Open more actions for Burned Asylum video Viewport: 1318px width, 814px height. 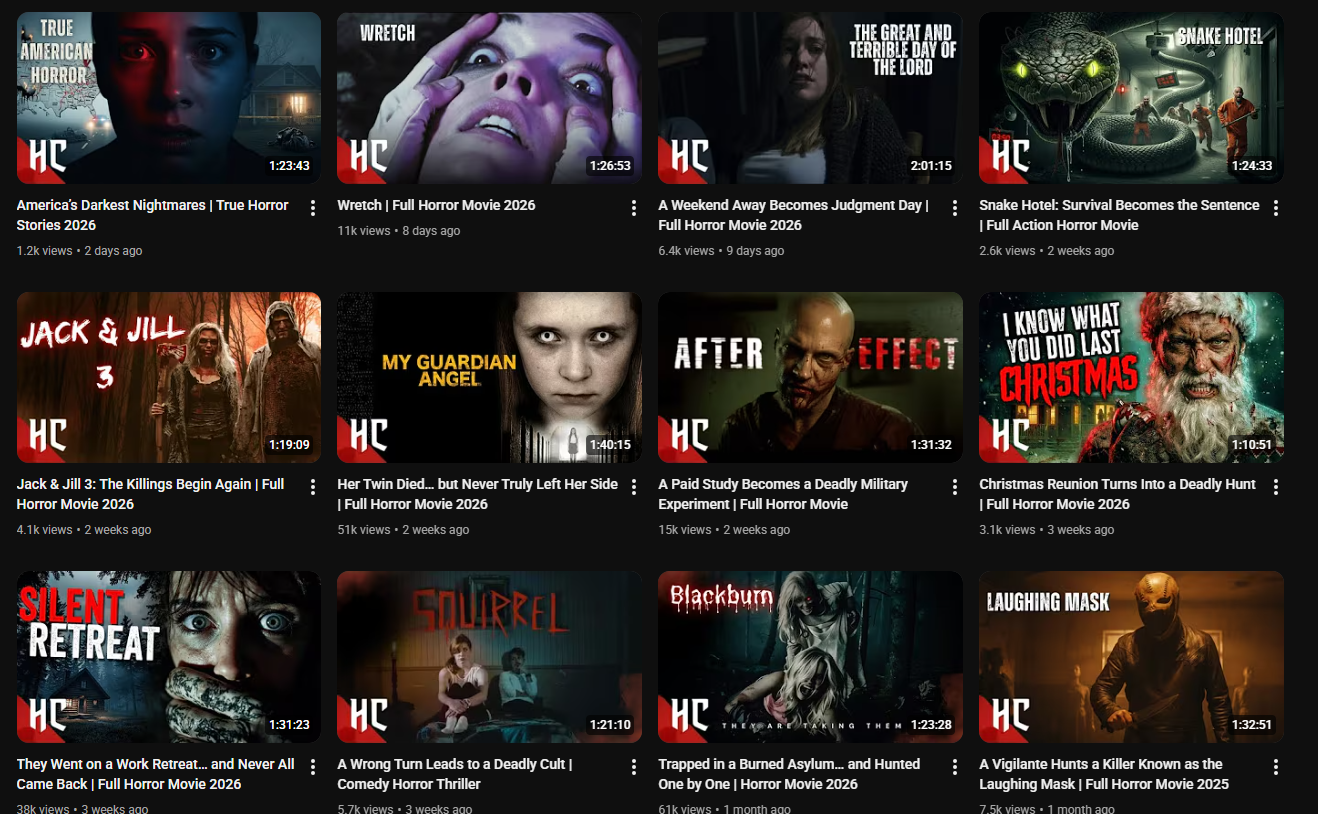tap(955, 767)
